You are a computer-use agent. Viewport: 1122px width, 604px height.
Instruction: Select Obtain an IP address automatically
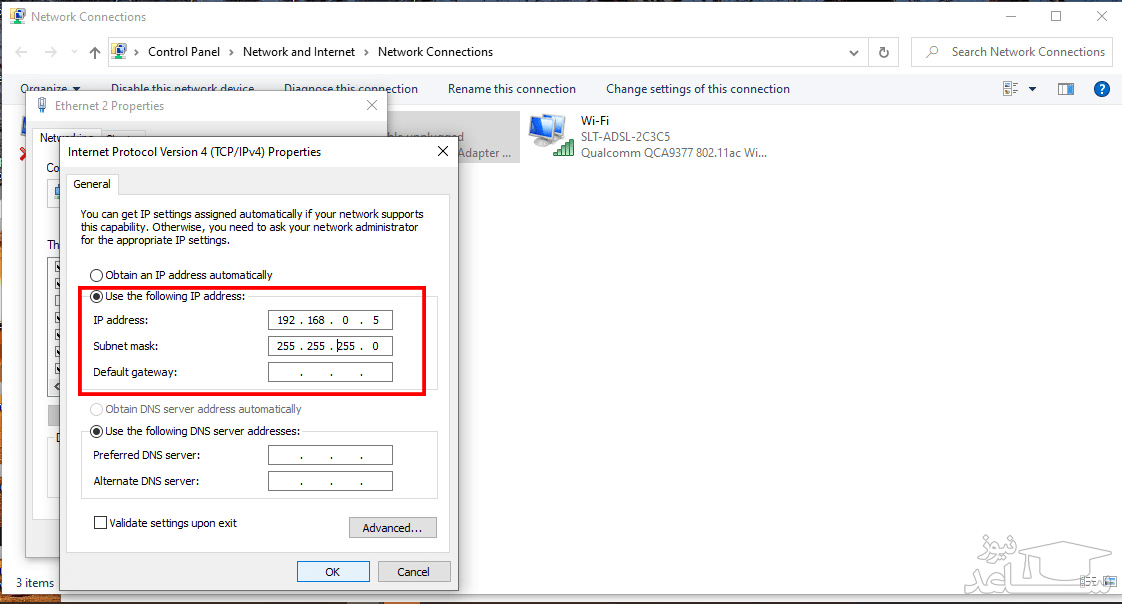pos(97,275)
